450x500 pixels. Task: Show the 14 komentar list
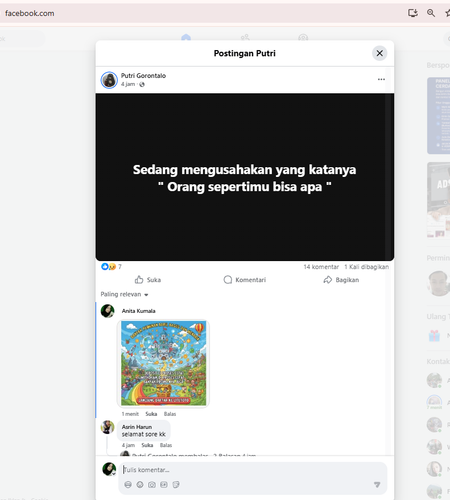(x=321, y=267)
